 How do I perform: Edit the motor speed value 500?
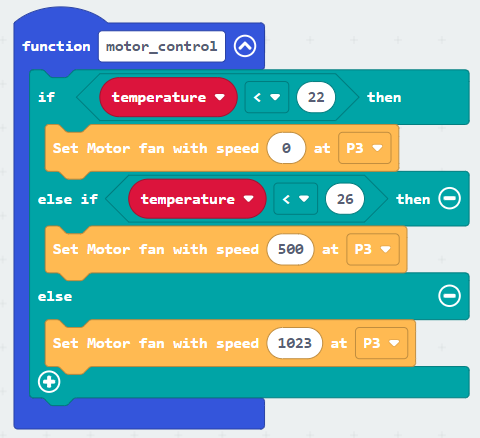tap(291, 249)
